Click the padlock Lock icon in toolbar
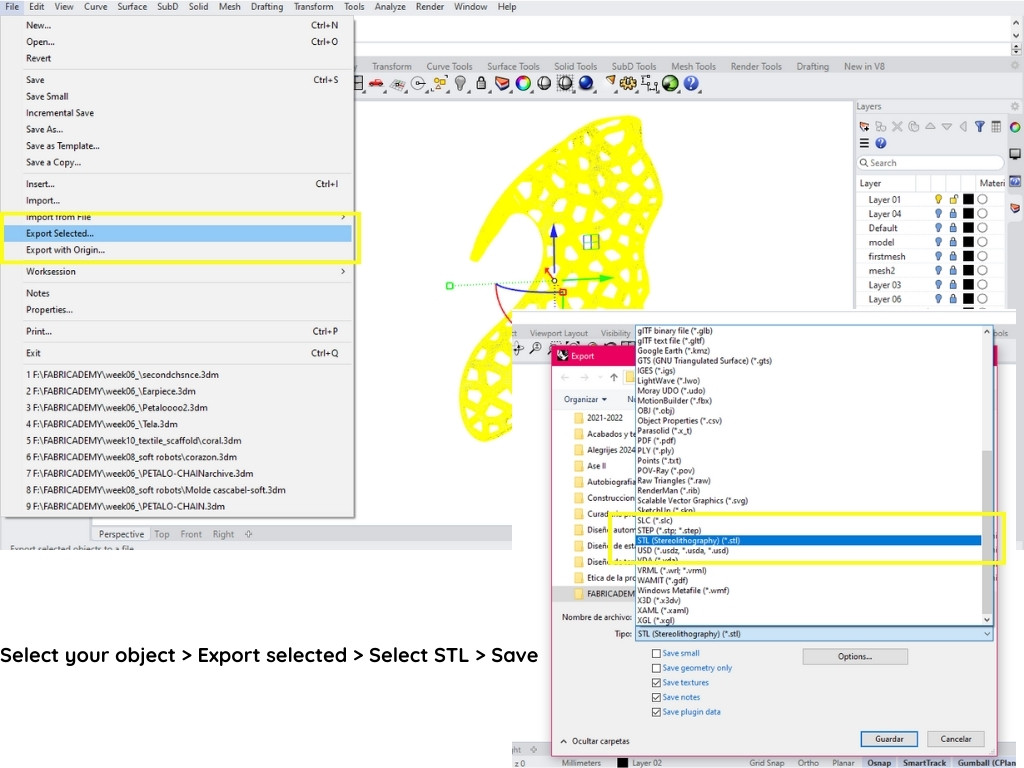The width and height of the screenshot is (1024, 768). [481, 84]
